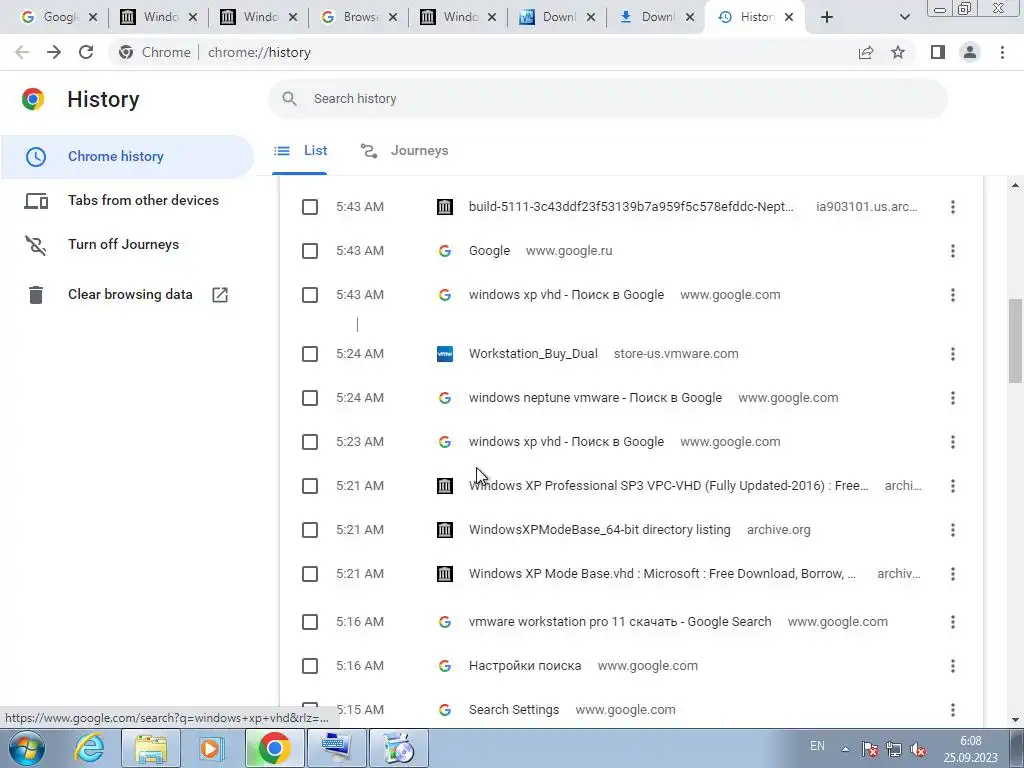Open Windows Media Player from taskbar
1024x768 pixels.
click(x=212, y=748)
